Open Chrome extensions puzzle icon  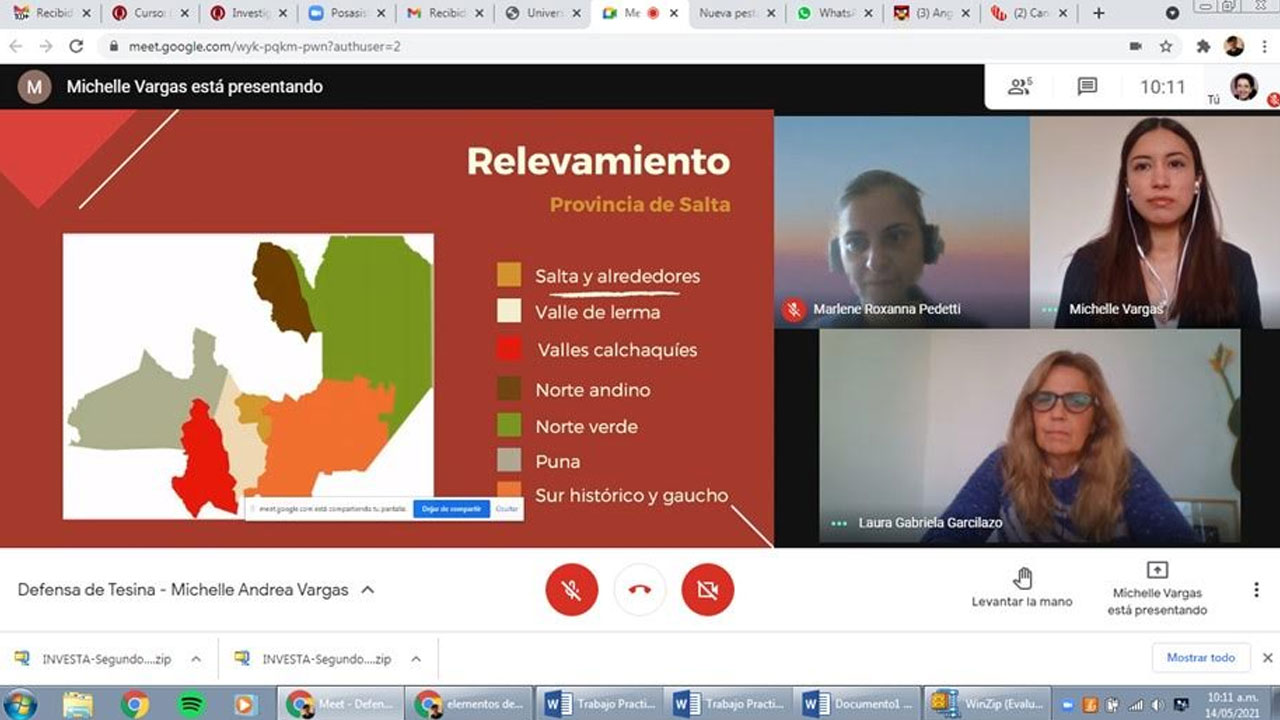click(1203, 46)
